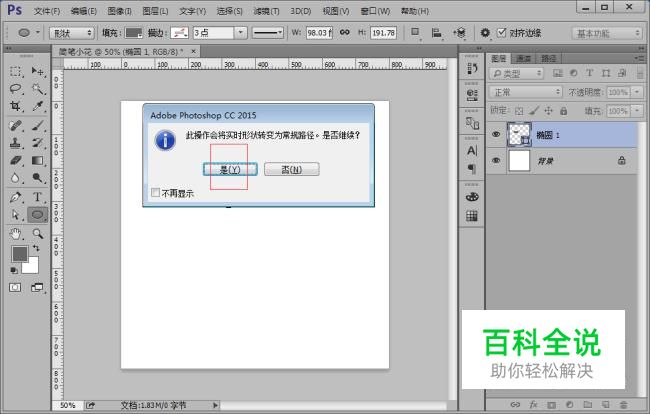Select the Eraser tool
Viewport: 650px width, 414px height.
pyautogui.click(x=15, y=160)
